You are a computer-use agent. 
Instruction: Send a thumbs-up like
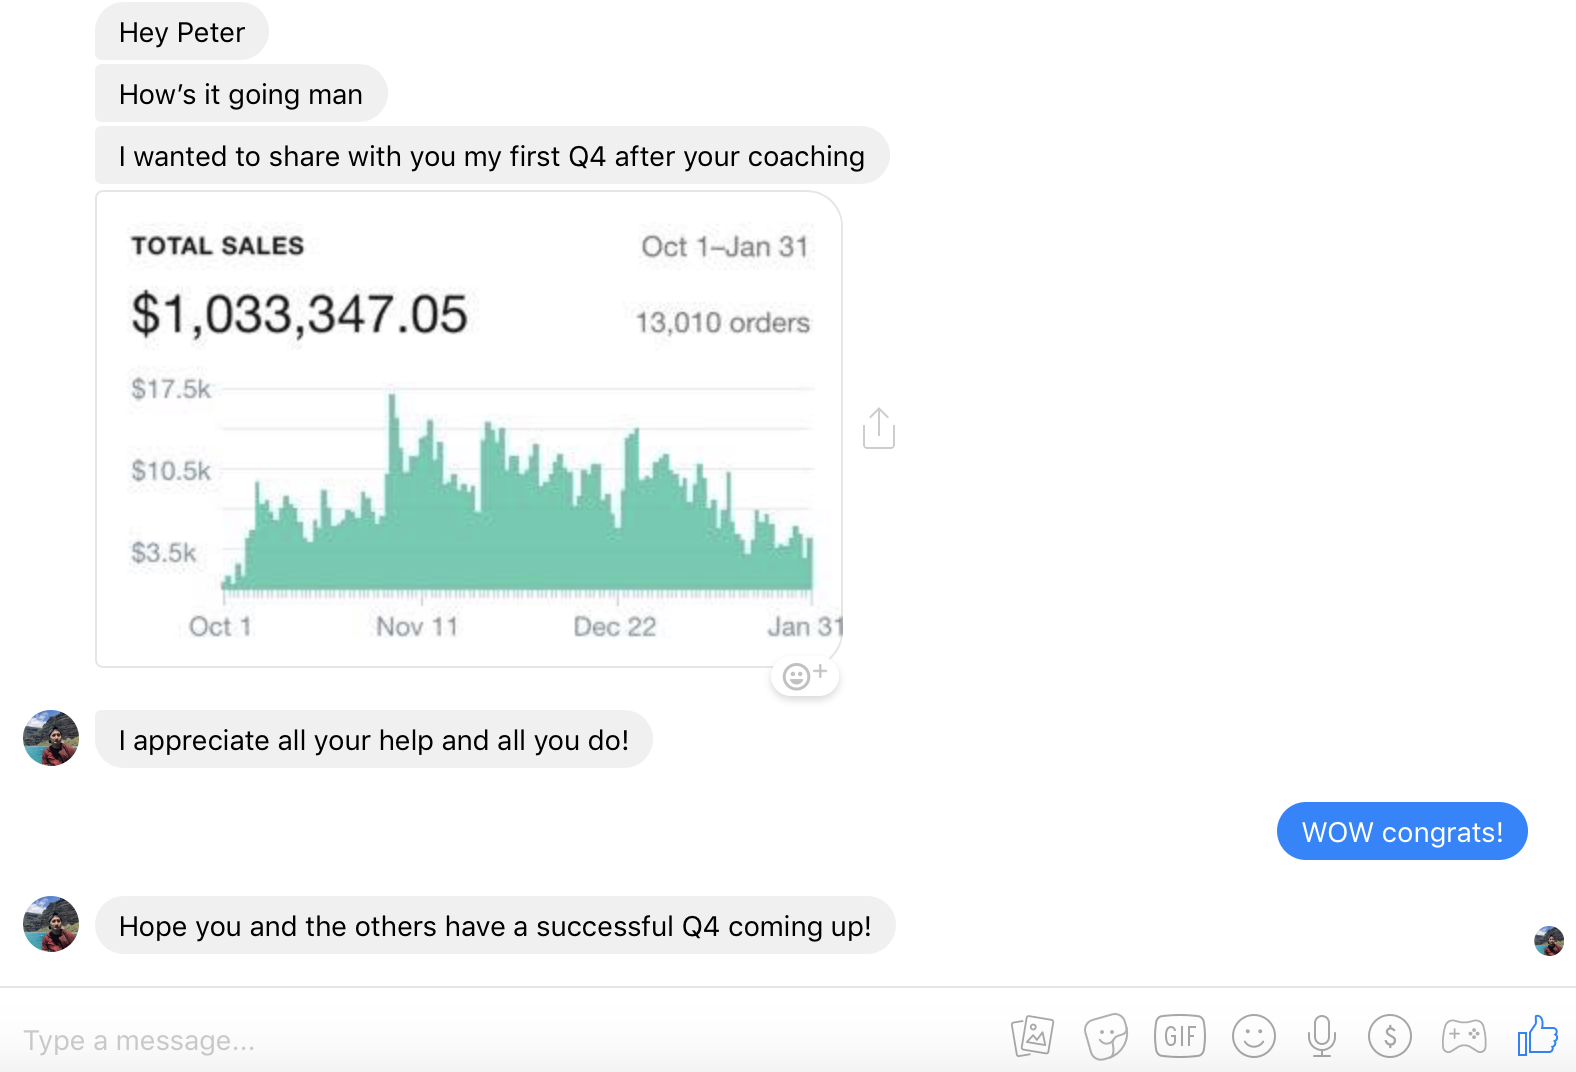[x=1538, y=1035]
